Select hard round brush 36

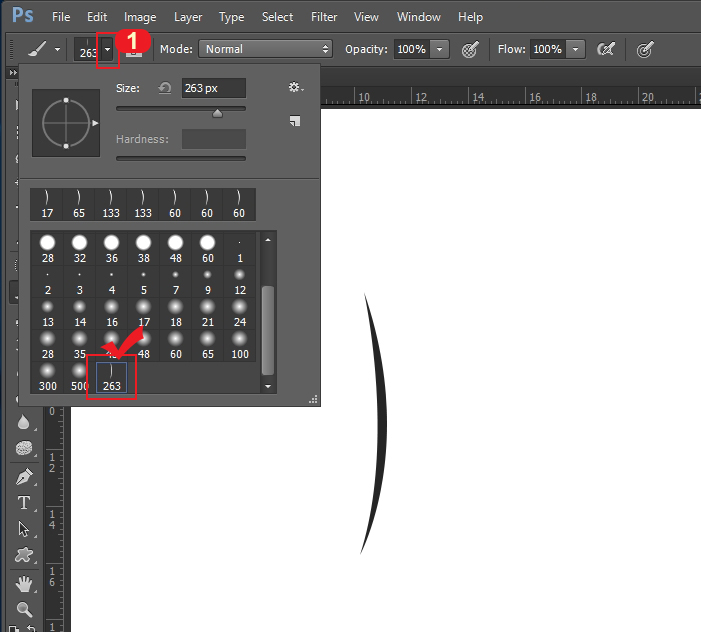[x=112, y=249]
